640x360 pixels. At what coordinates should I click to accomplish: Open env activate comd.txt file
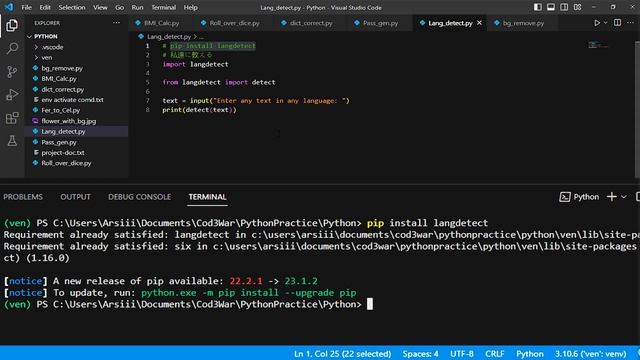(x=77, y=100)
